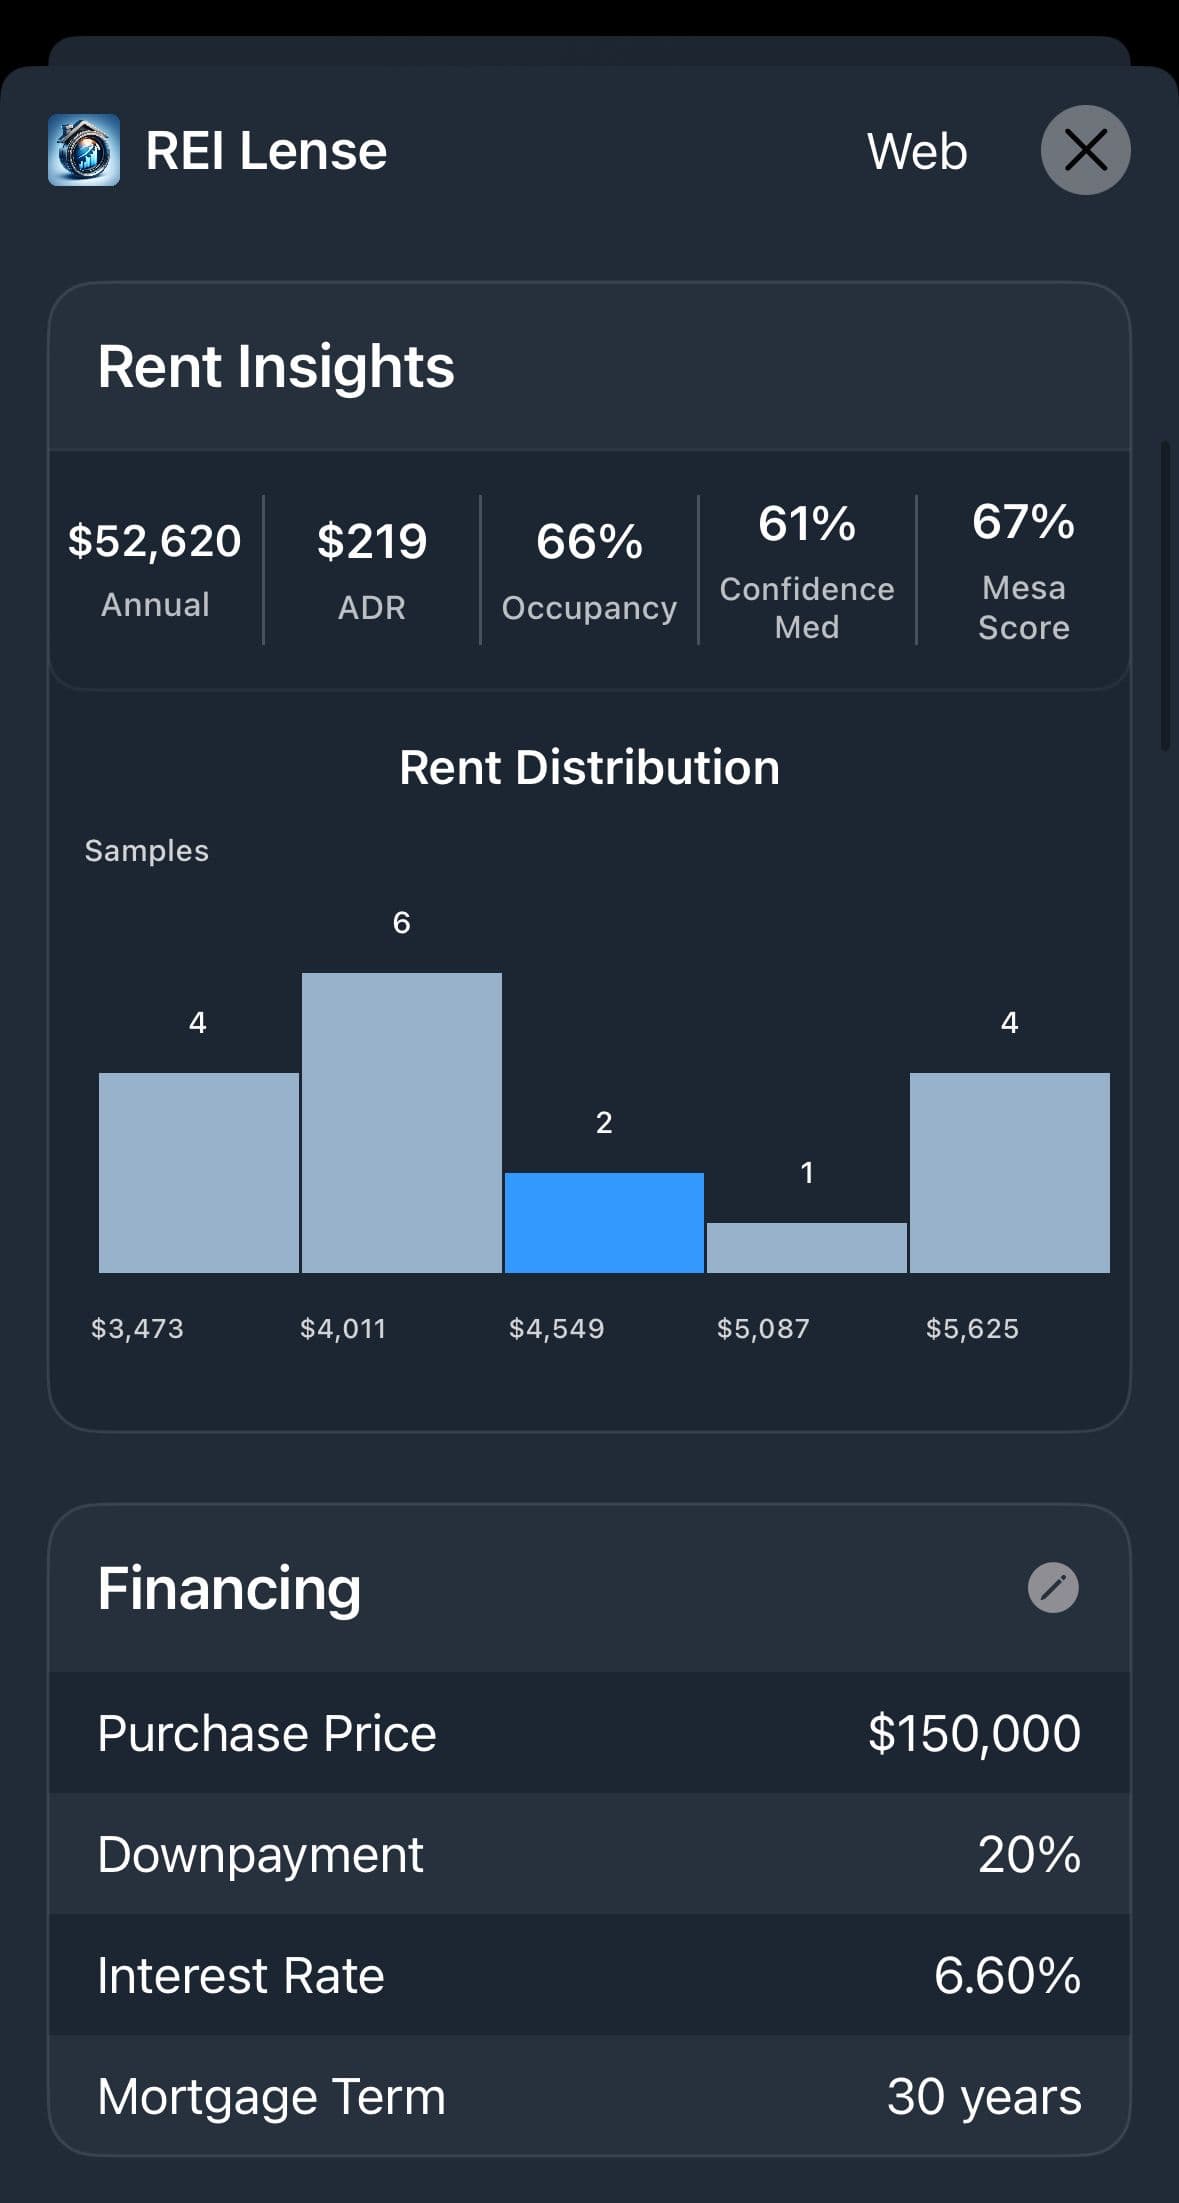This screenshot has width=1179, height=2203.
Task: Select the Interest Rate 6.60% row
Action: point(589,1975)
